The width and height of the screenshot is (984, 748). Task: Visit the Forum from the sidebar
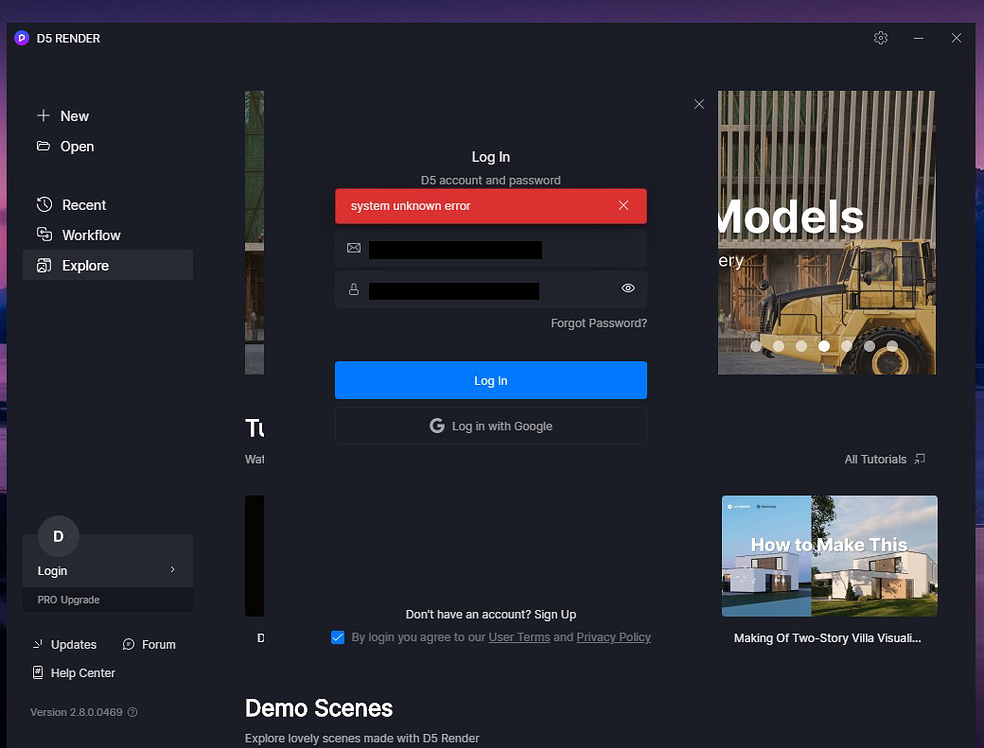(x=149, y=644)
